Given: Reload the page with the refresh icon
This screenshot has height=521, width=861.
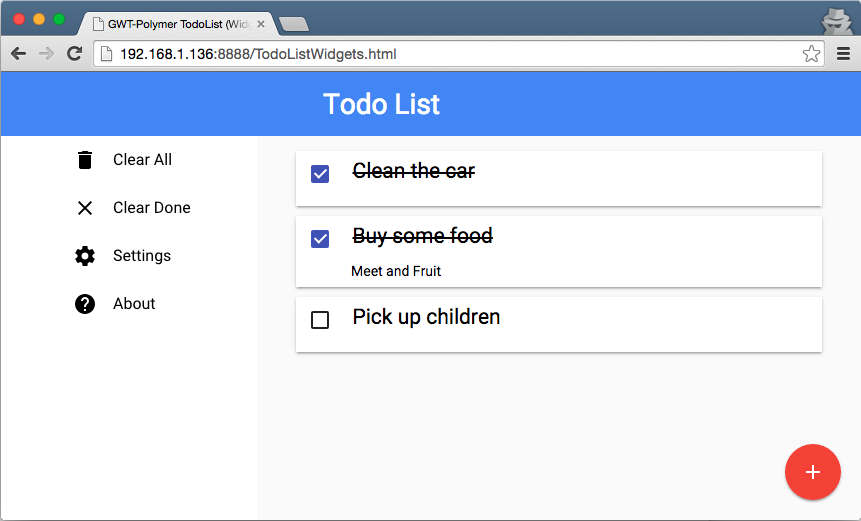Looking at the screenshot, I should [74, 54].
